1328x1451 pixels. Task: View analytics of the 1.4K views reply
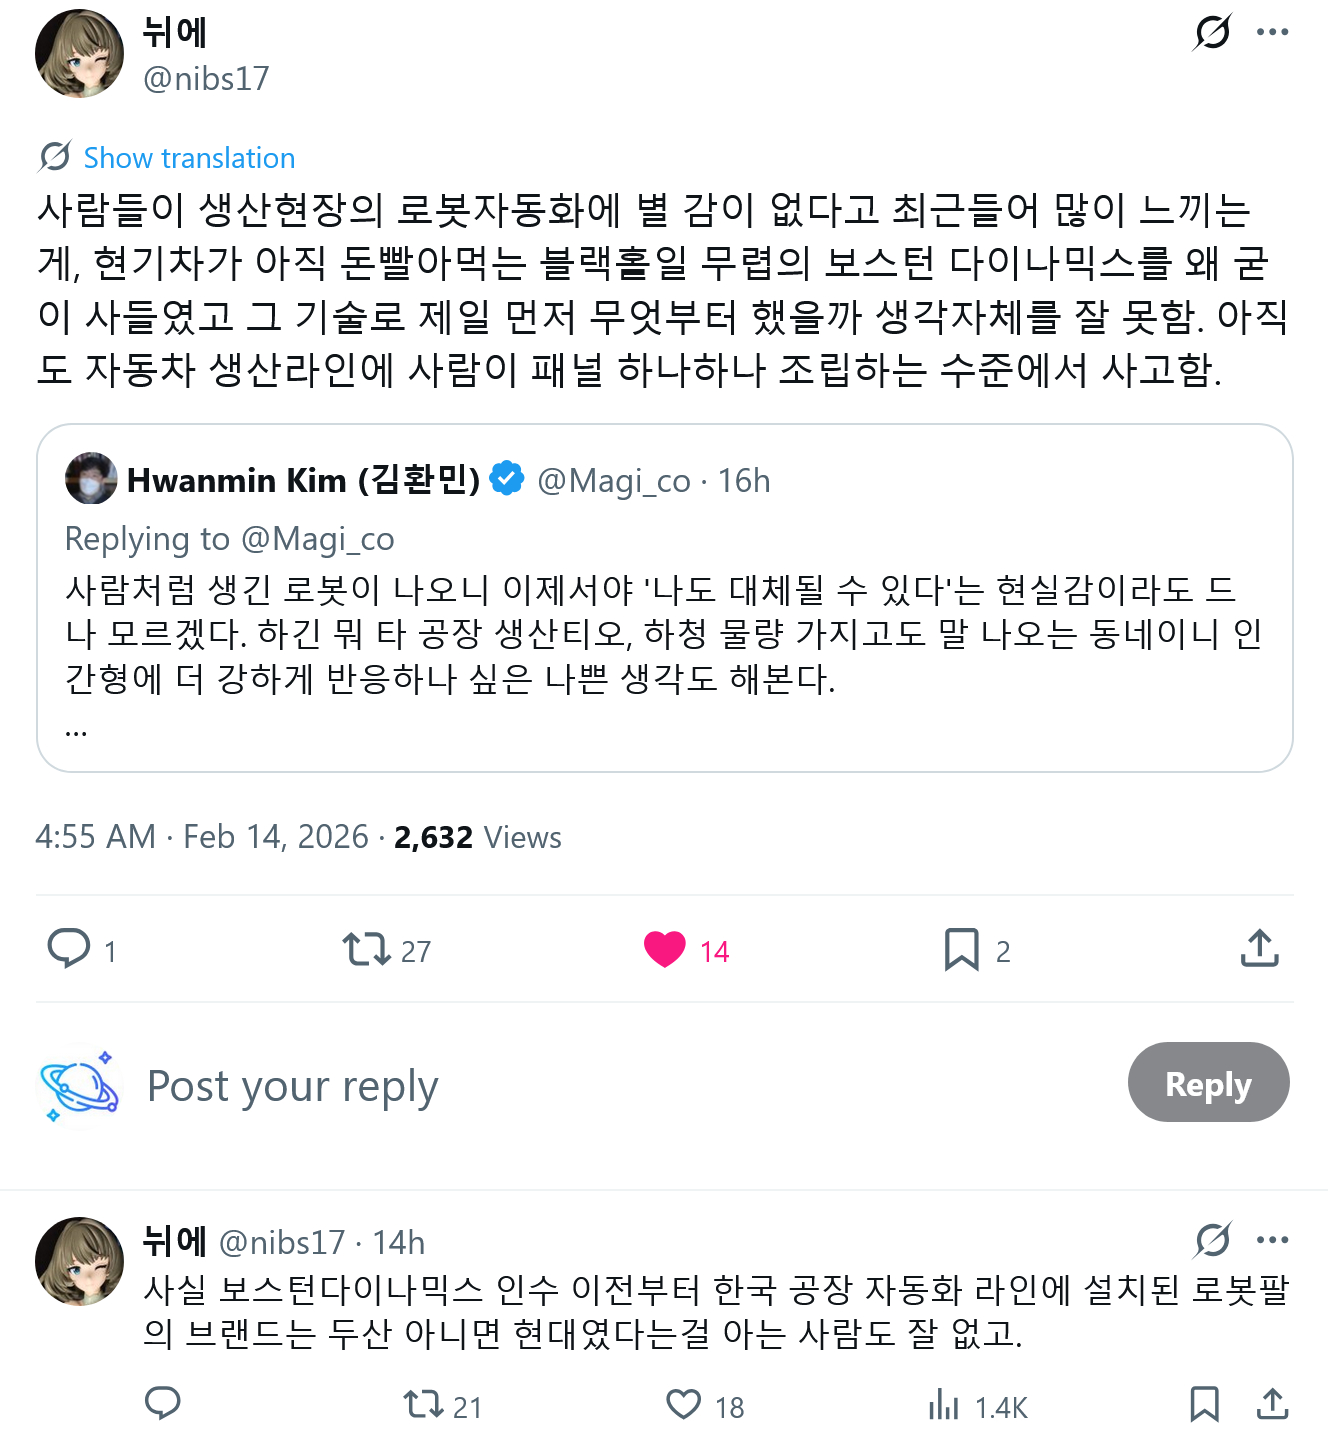click(944, 1405)
